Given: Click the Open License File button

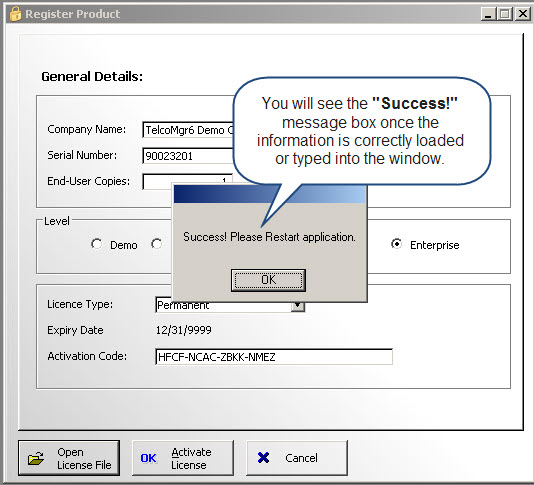Looking at the screenshot, I should (x=69, y=458).
